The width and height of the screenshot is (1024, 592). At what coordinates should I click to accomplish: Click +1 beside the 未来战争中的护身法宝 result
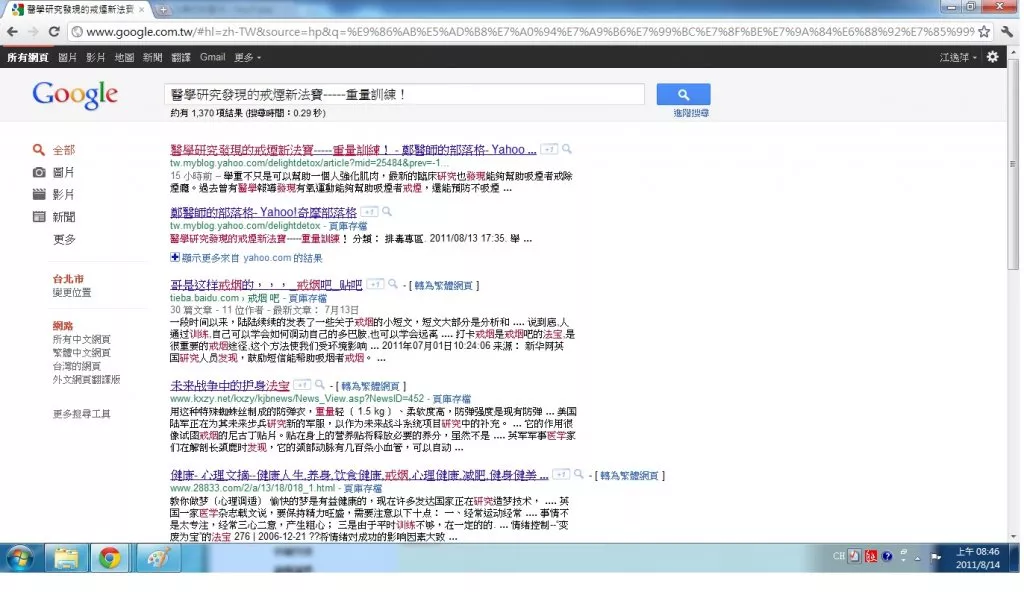point(302,385)
